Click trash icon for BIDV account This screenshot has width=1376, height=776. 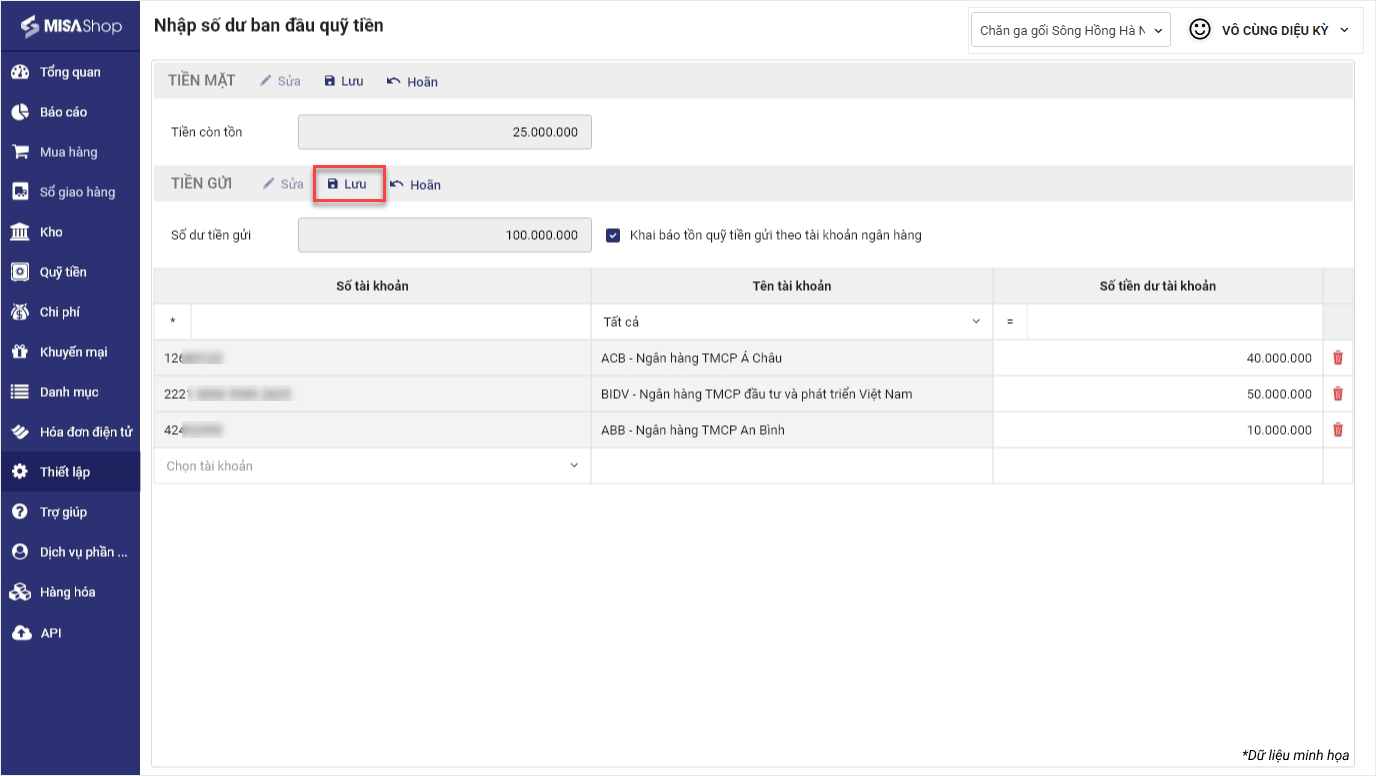(x=1338, y=394)
